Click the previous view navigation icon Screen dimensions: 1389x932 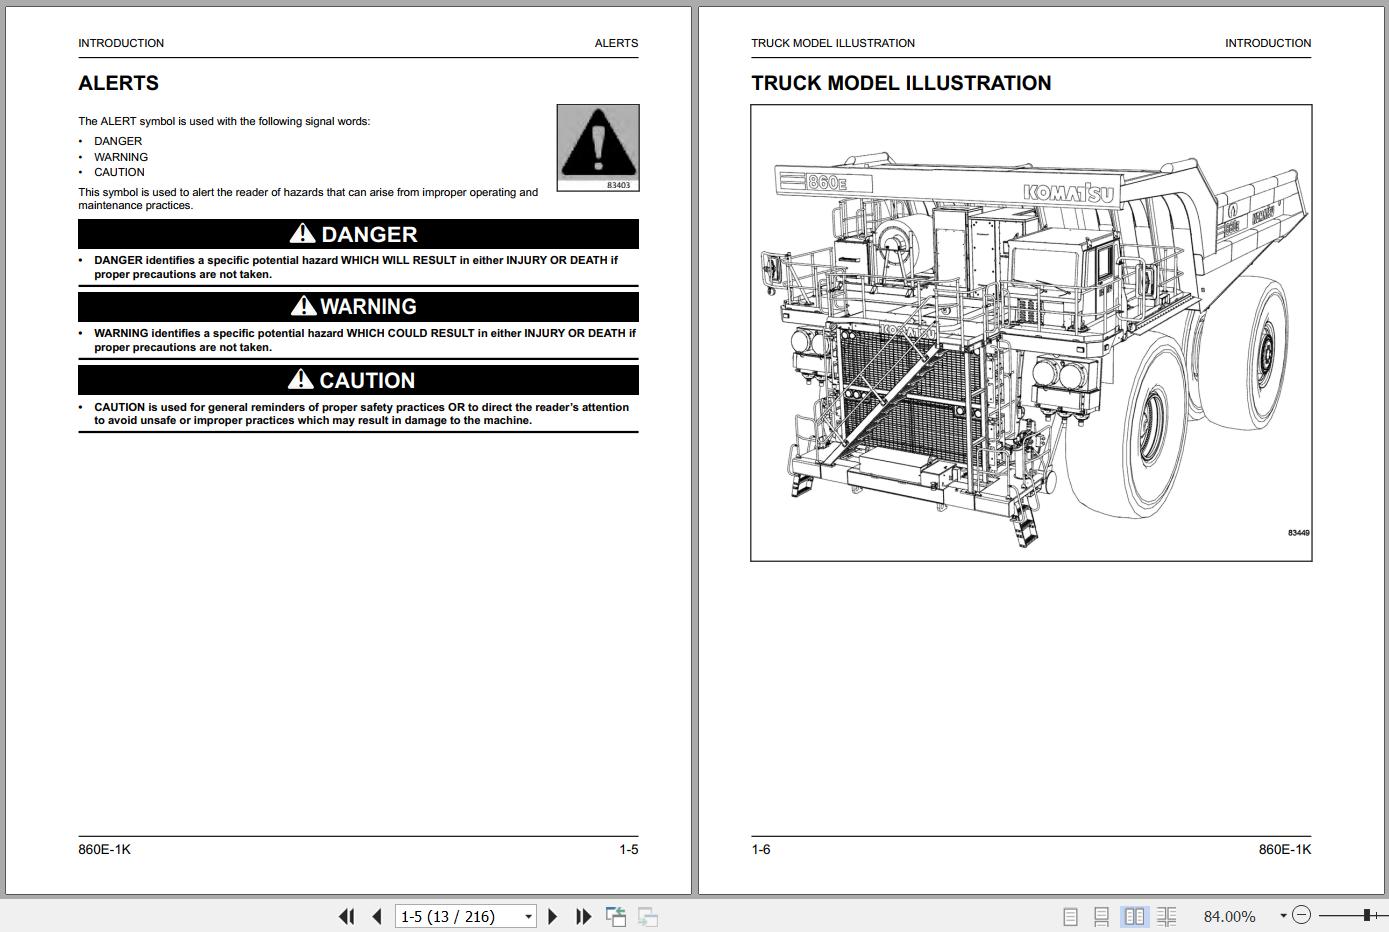(616, 916)
